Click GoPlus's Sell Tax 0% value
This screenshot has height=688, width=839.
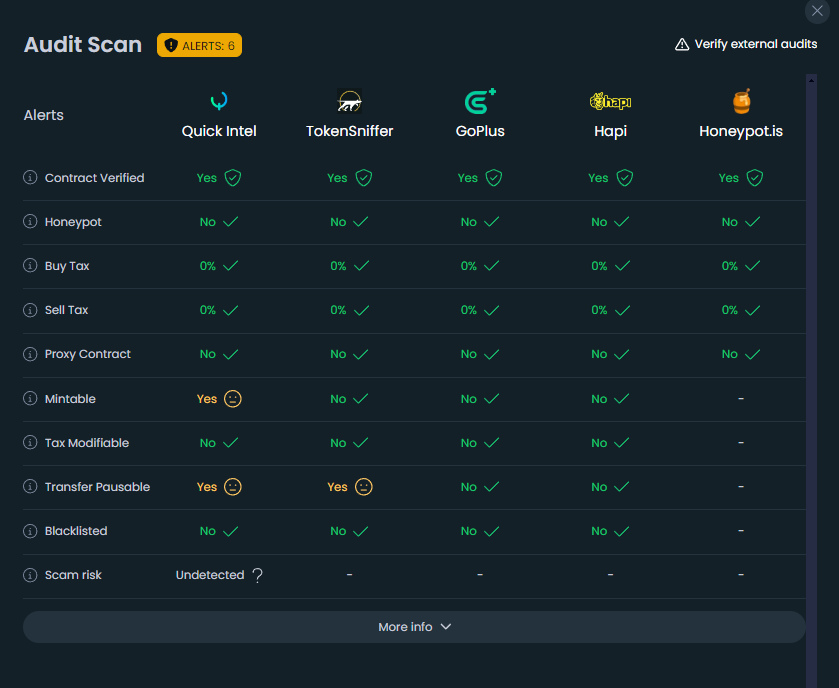[x=469, y=310]
